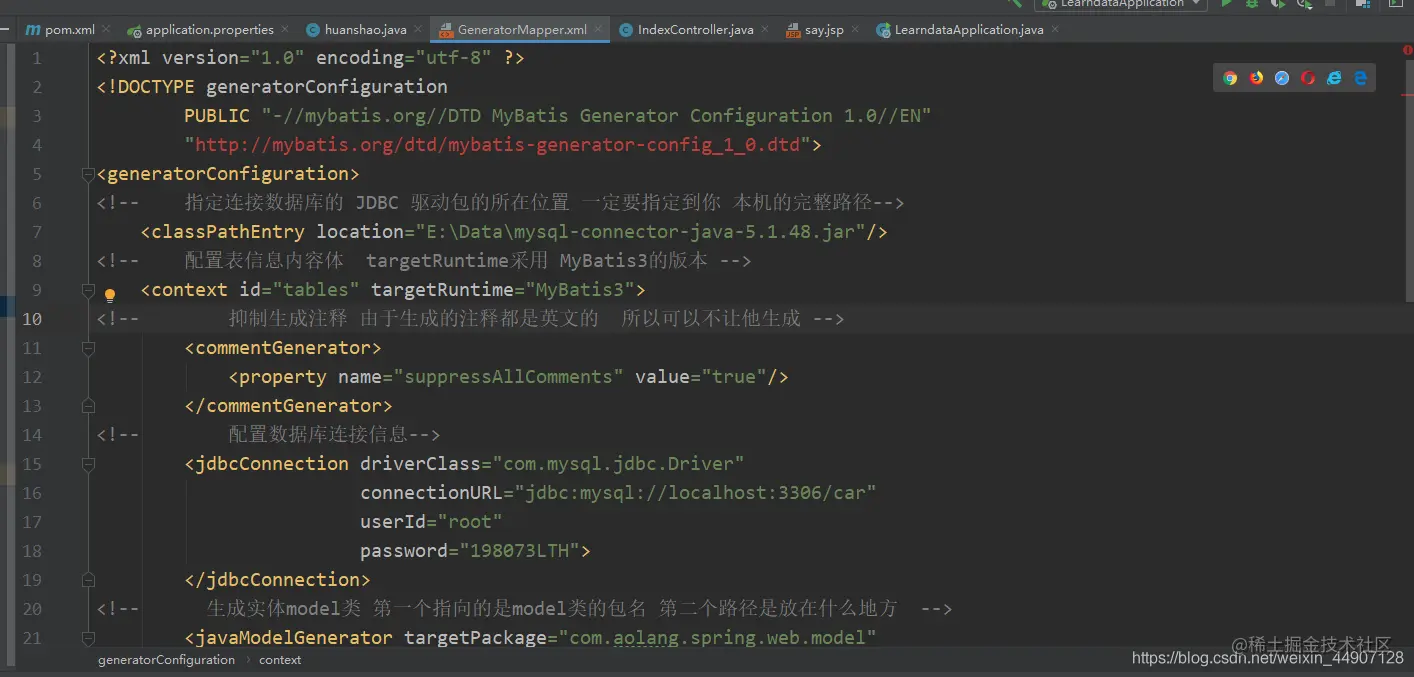This screenshot has width=1414, height=677.
Task: Click the password attribute value
Action: (519, 551)
